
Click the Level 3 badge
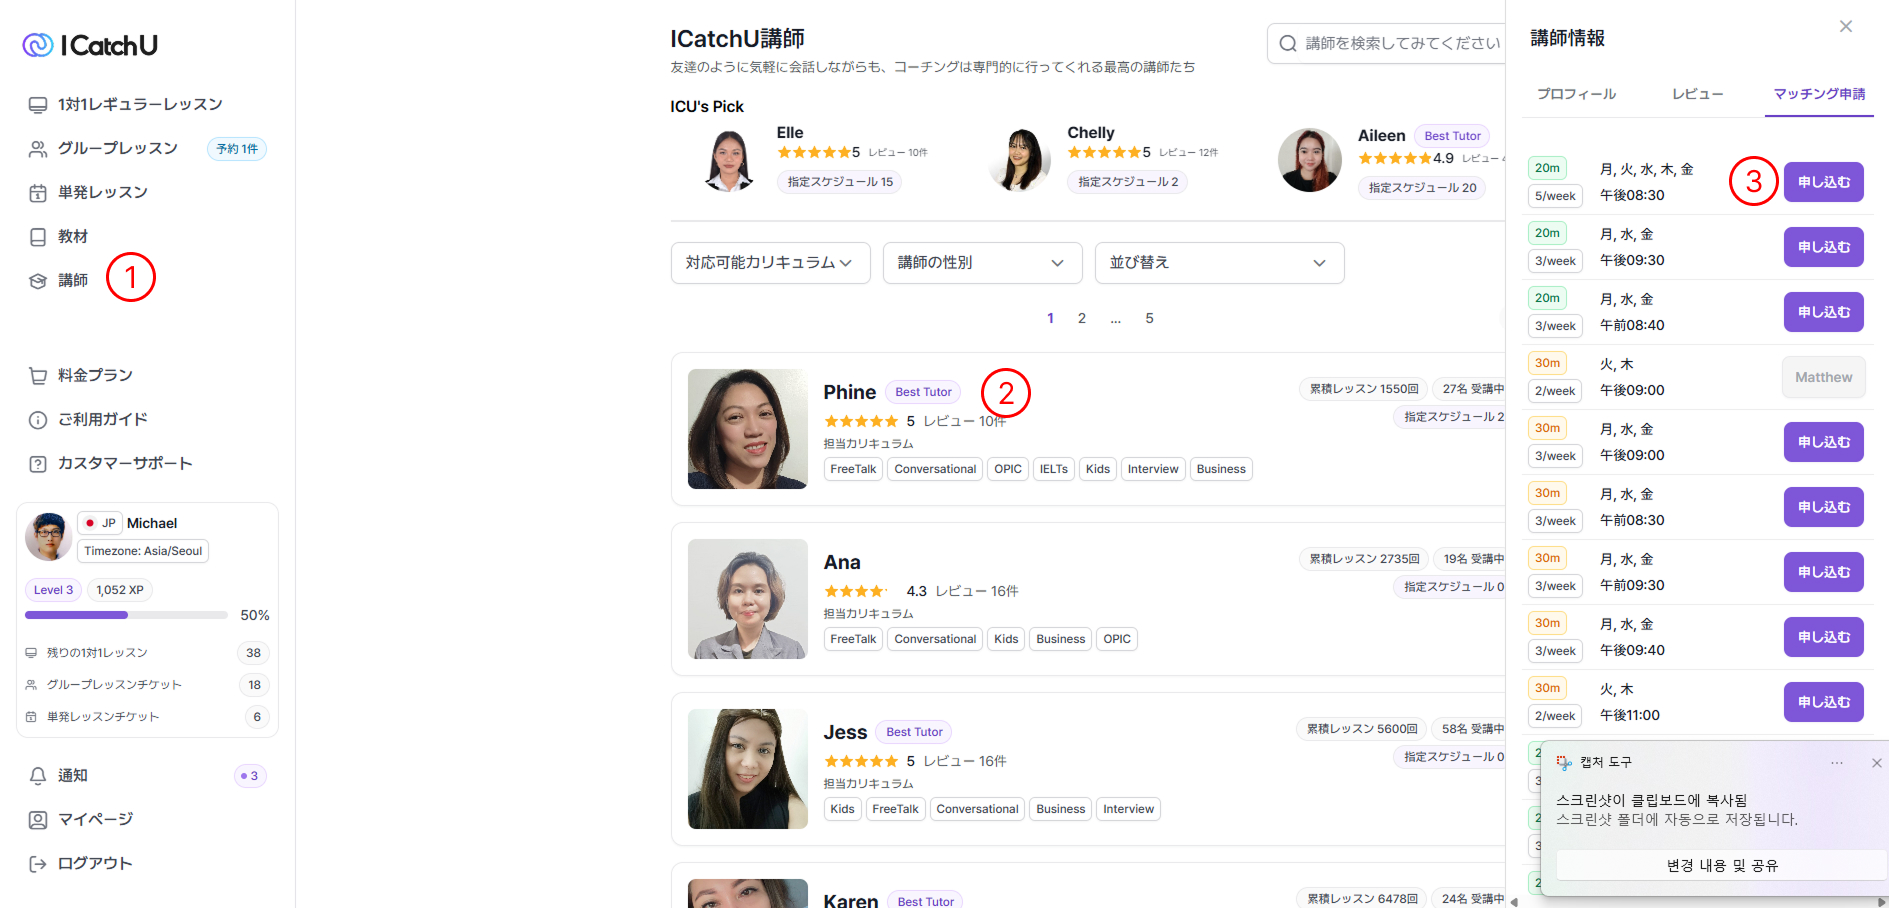53,590
